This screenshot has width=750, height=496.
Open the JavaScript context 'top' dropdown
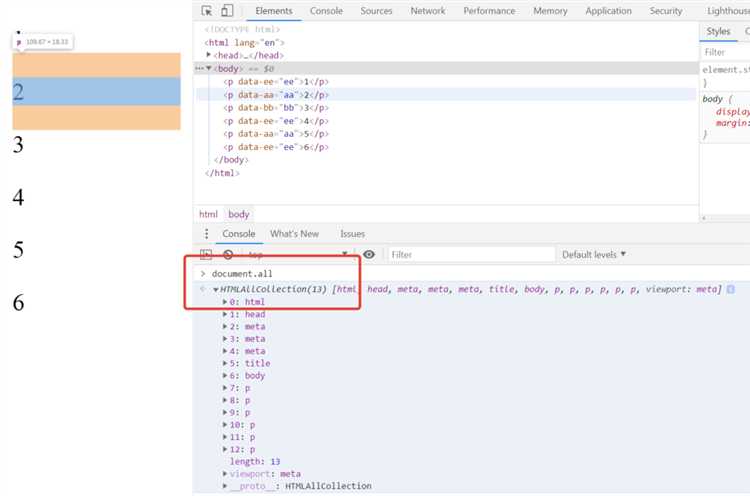(x=297, y=254)
